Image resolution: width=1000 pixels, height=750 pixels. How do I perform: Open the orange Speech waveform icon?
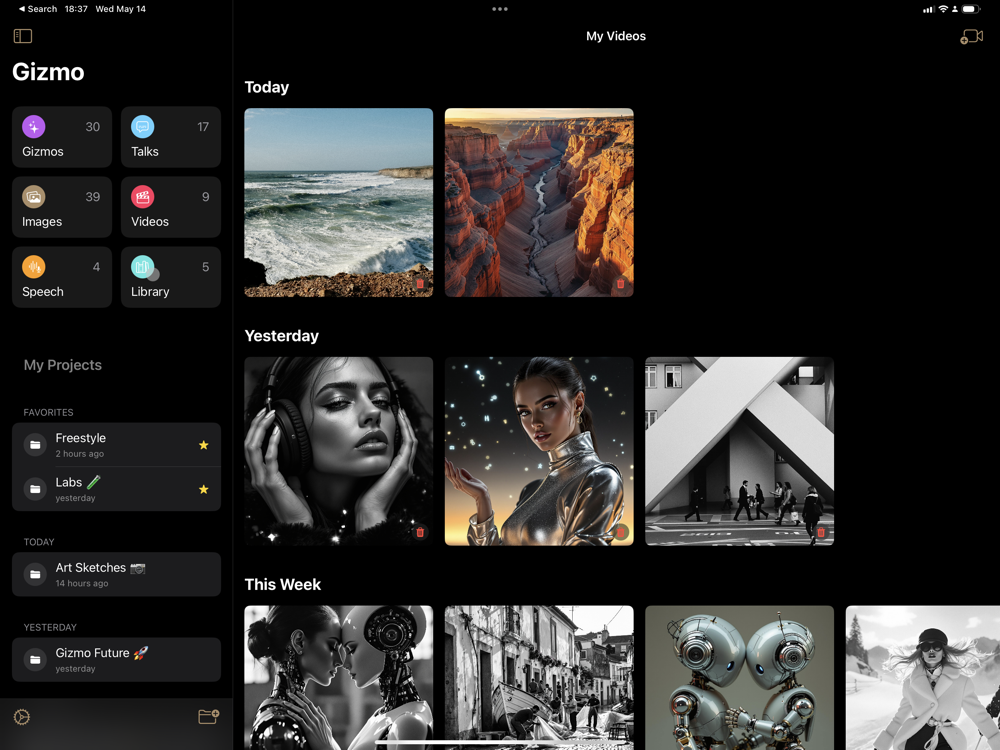[34, 267]
